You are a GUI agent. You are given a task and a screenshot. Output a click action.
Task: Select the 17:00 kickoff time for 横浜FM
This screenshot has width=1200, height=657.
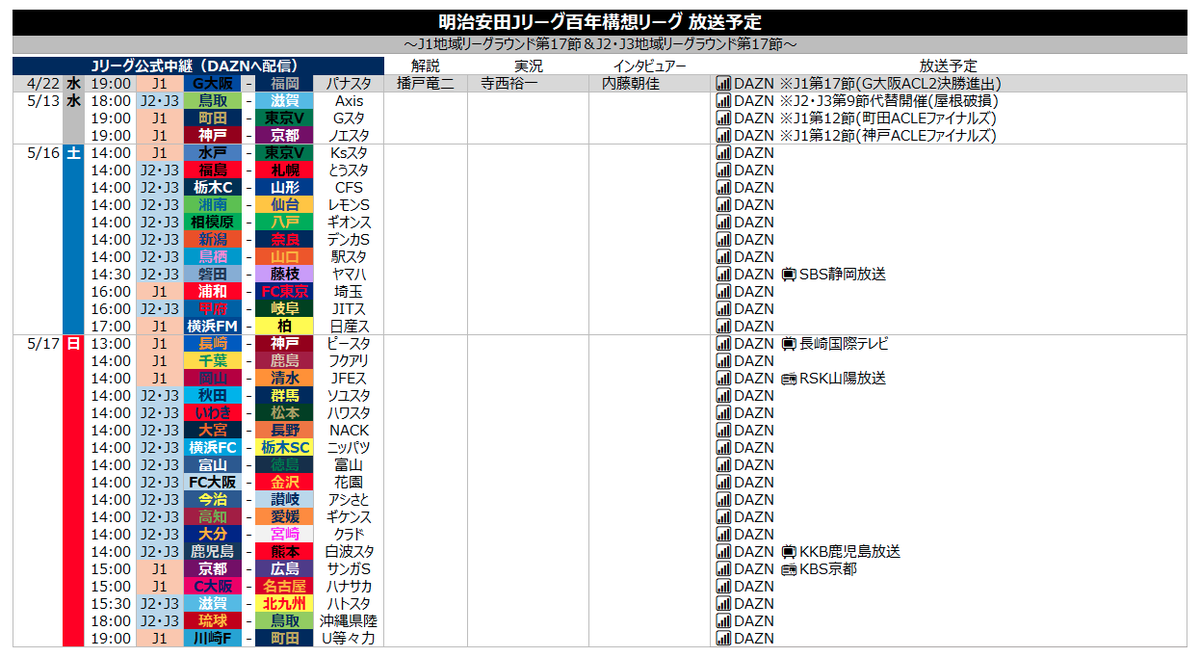(x=110, y=326)
